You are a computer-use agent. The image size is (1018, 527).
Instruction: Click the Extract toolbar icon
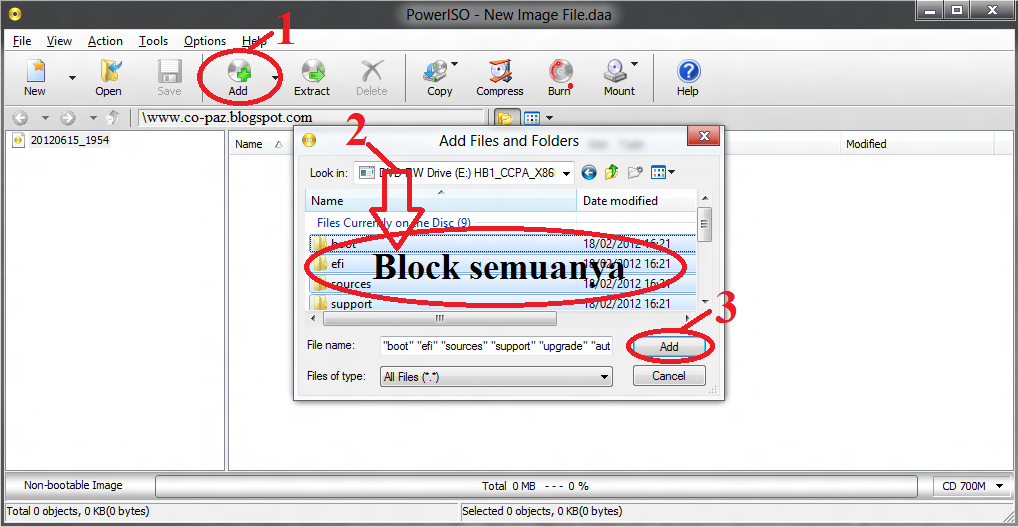312,77
